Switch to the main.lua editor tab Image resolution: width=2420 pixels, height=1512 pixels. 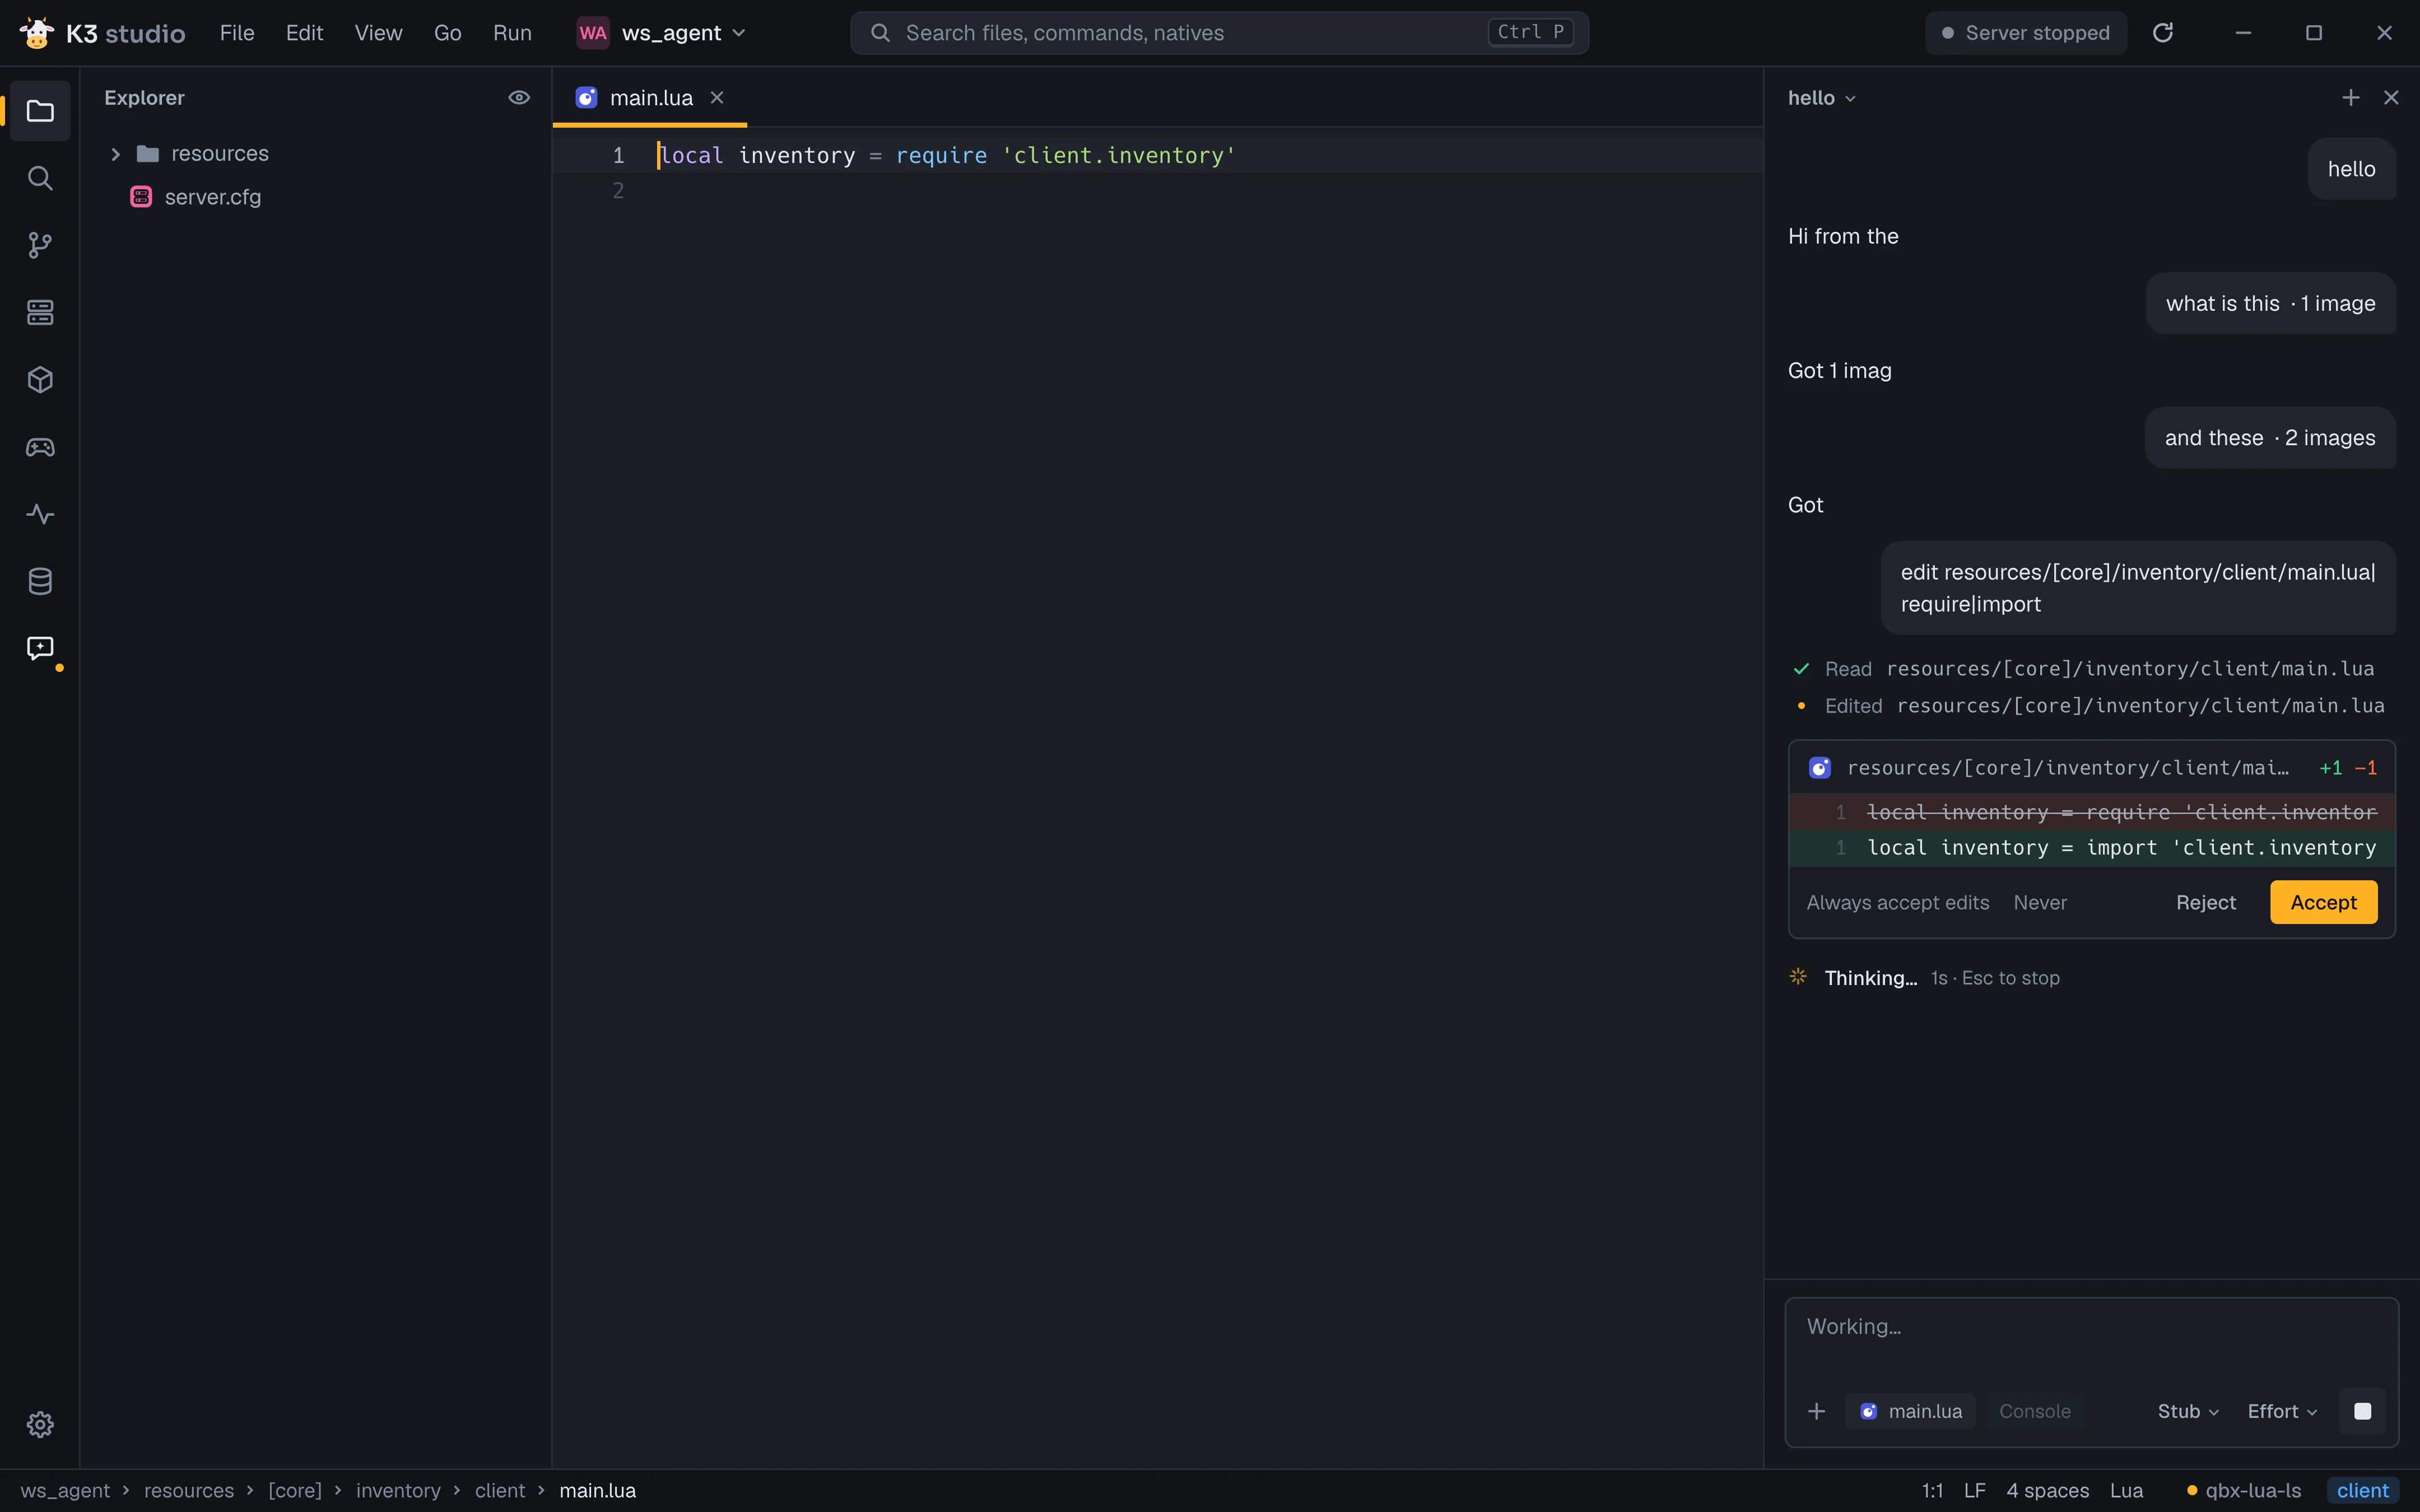650,98
